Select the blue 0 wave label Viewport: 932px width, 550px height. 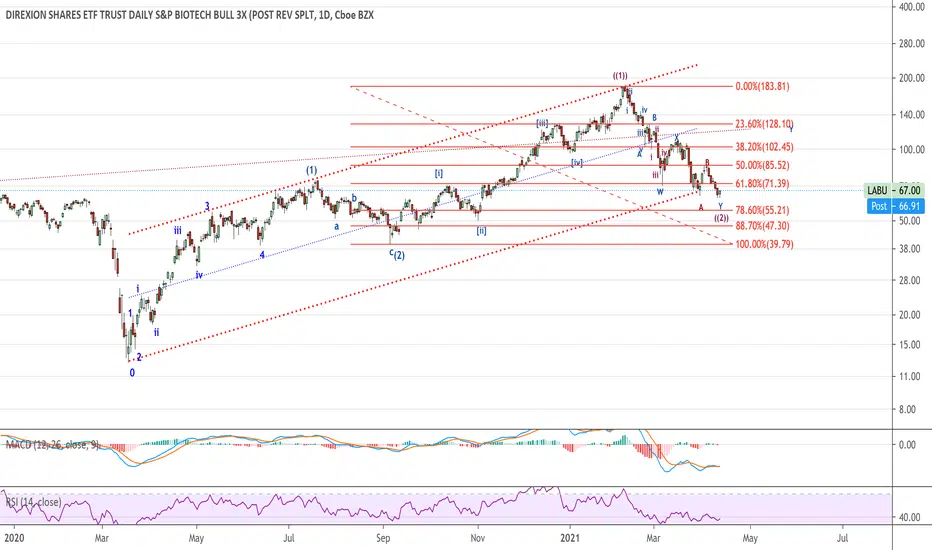click(132, 373)
